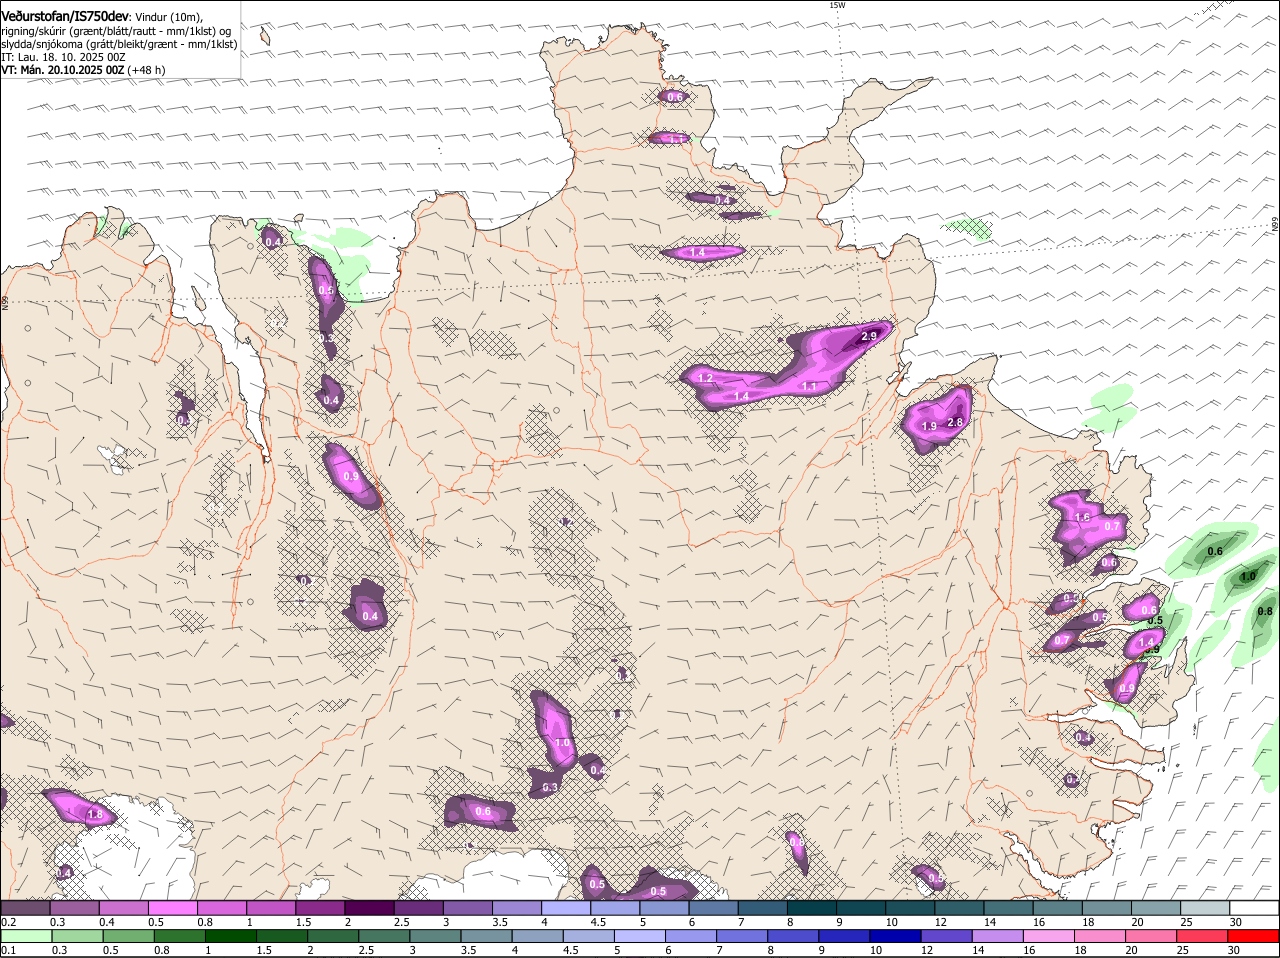Image resolution: width=1280 pixels, height=958 pixels.
Task: Pick upper legend swatch between 9 and 10
Action: [x=861, y=908]
